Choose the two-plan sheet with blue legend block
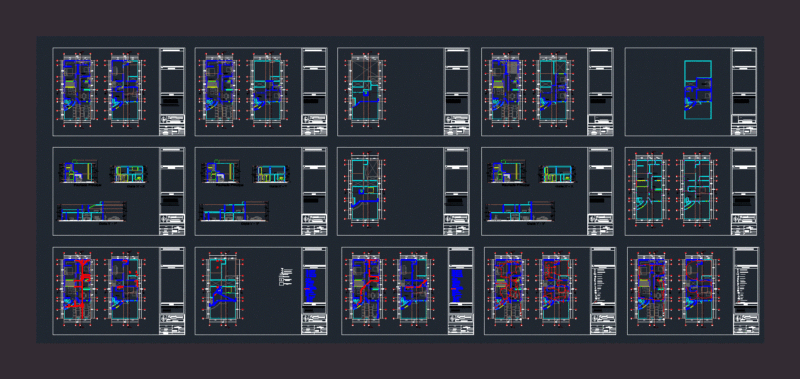 pos(408,291)
